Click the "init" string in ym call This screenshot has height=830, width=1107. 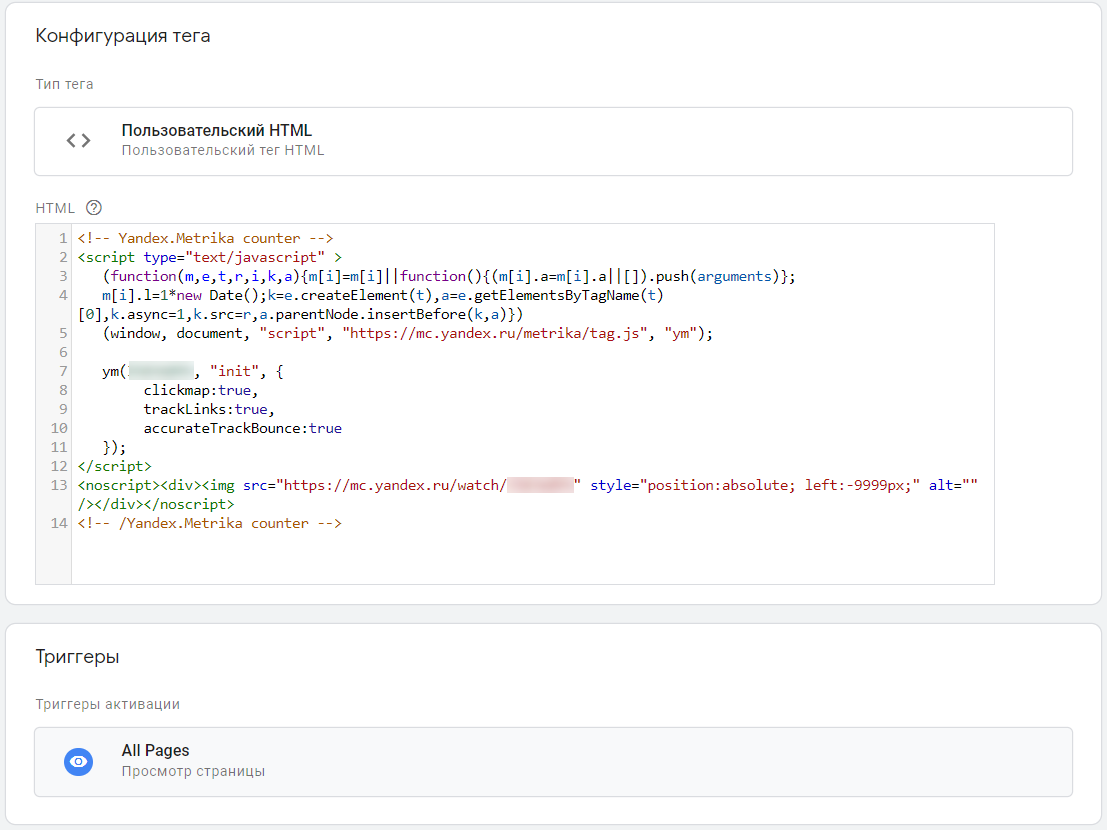pos(234,371)
